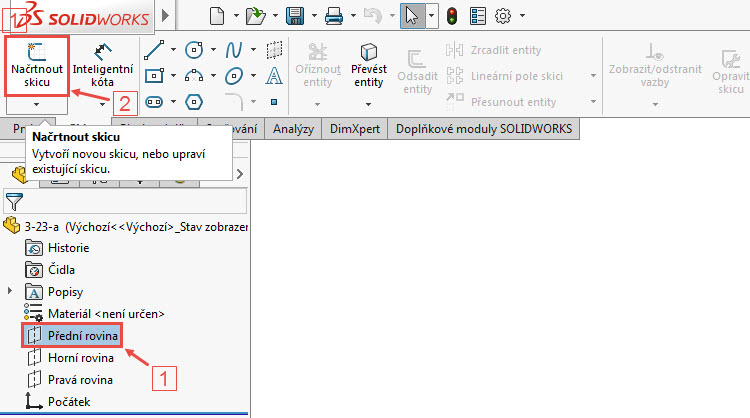Screen dimensions: 750x418
Task: Select the Point sketch tool
Action: [274, 102]
